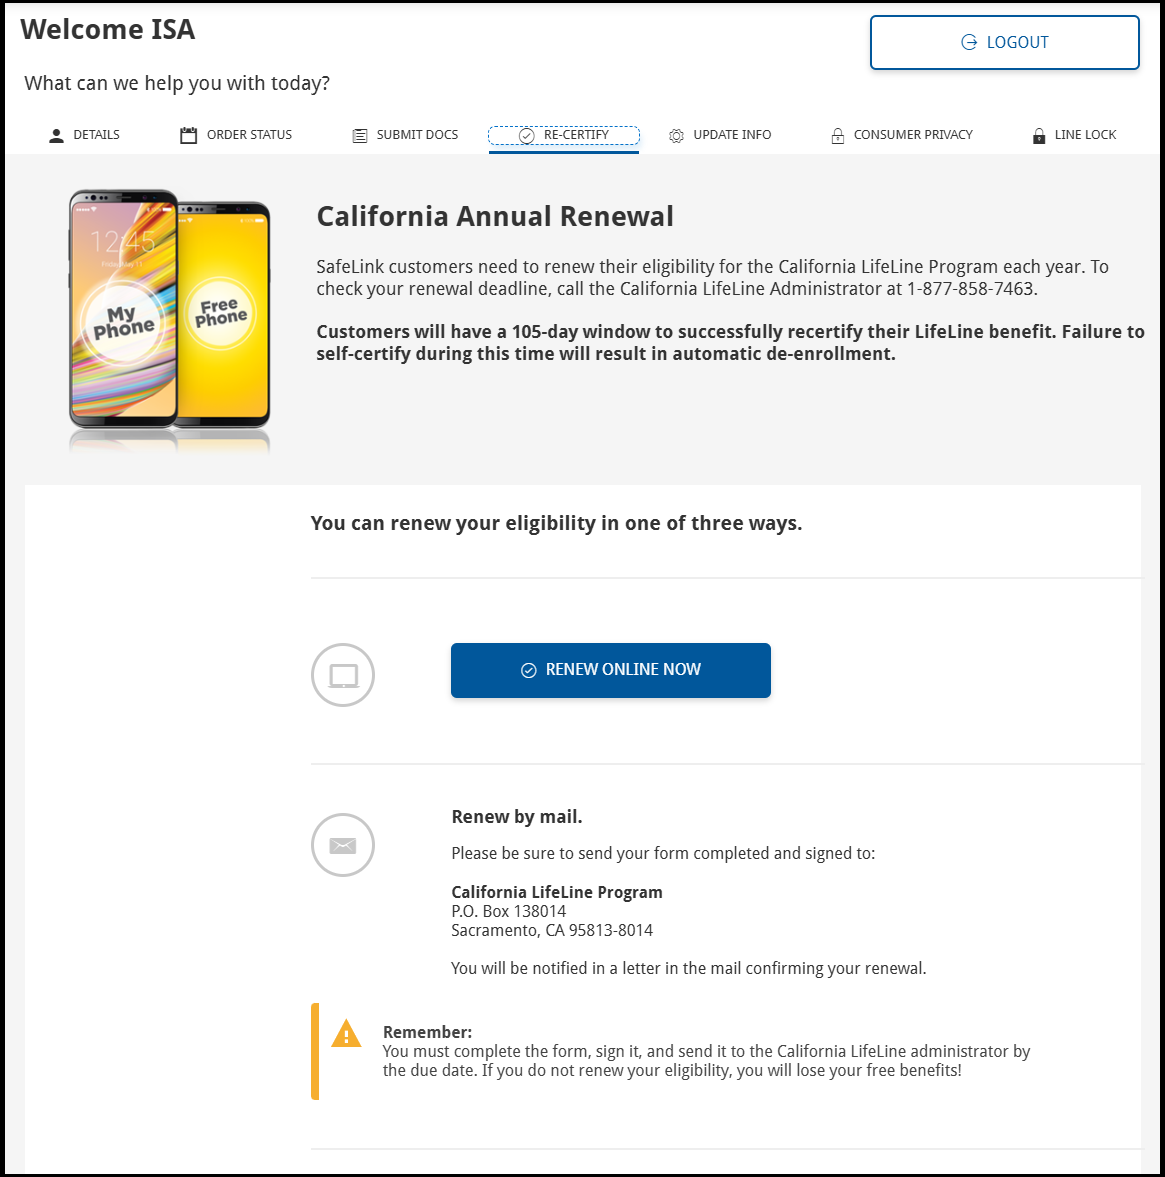The image size is (1165, 1177).
Task: Click the Logout button
Action: tap(1004, 43)
